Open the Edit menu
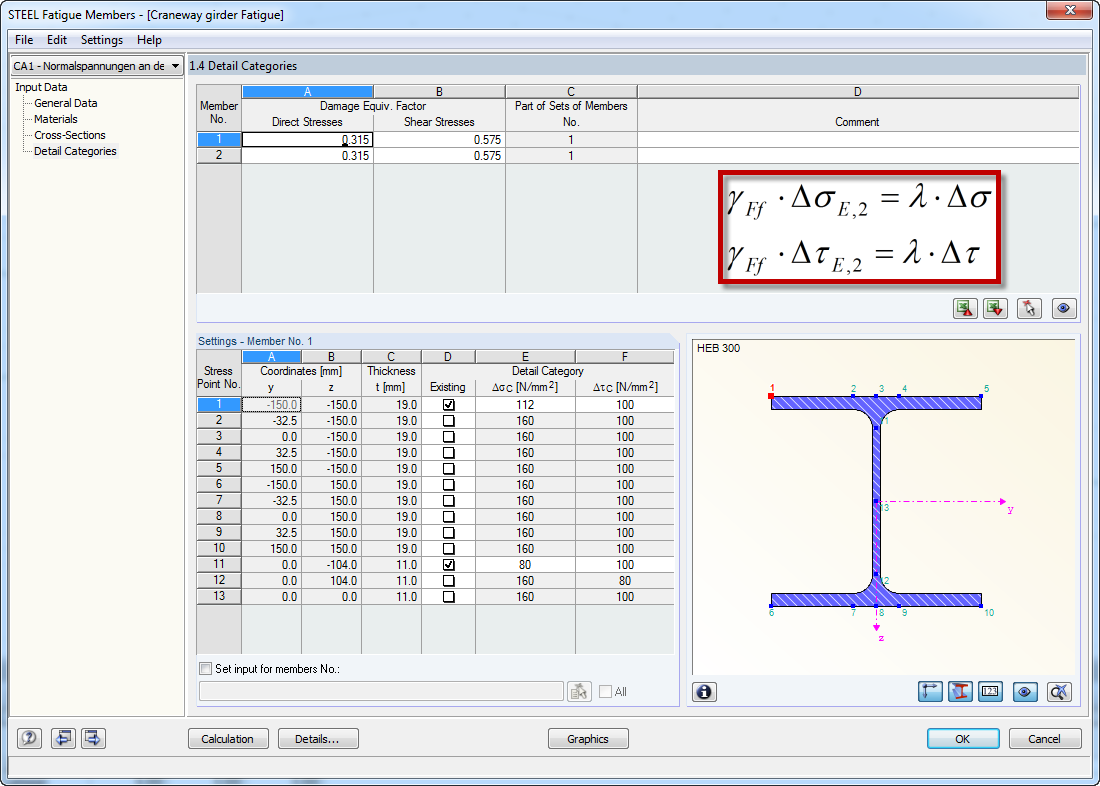 point(57,40)
